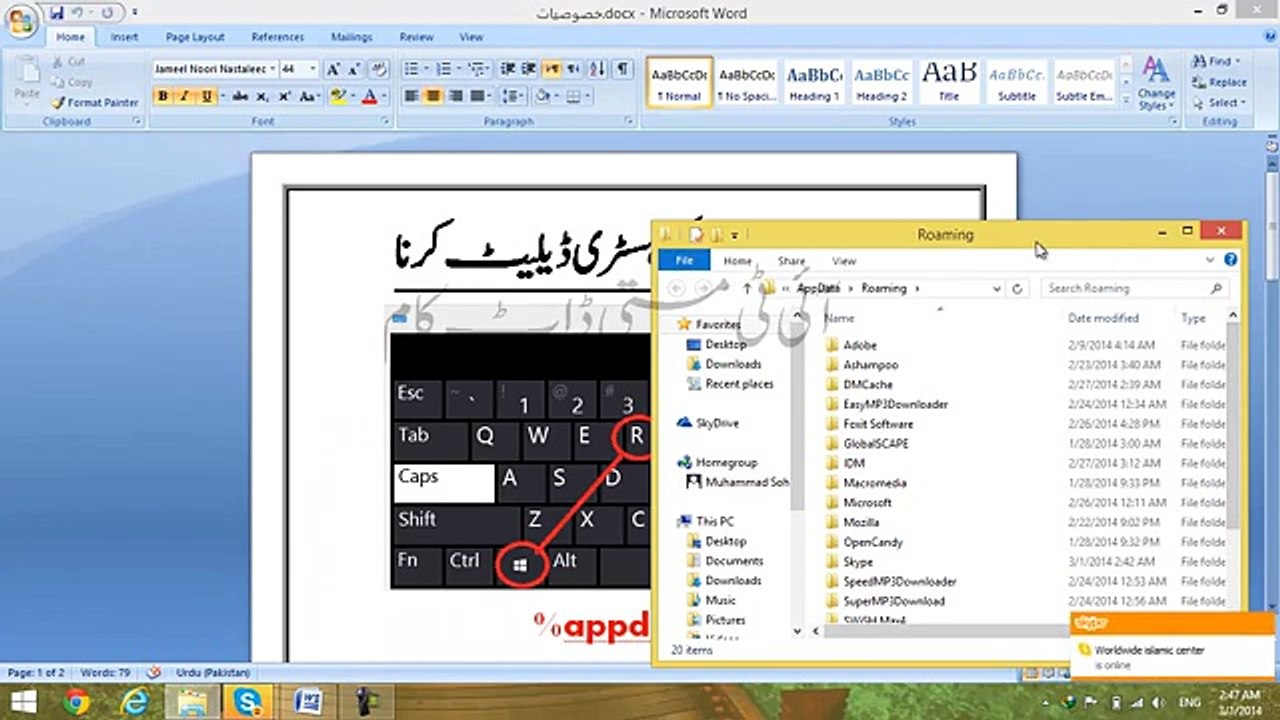Open Share tab in Roaming window
Screen dimensions: 1280x720
point(791,261)
